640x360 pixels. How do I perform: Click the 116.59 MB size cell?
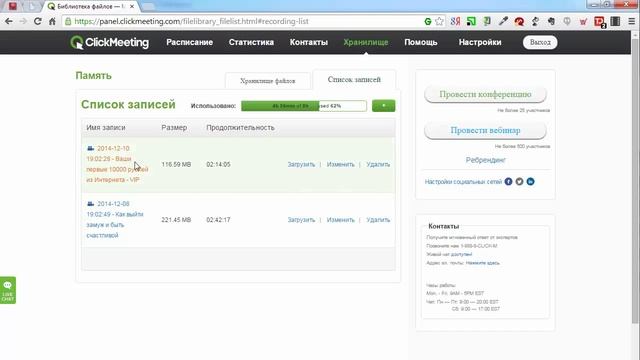(176, 164)
